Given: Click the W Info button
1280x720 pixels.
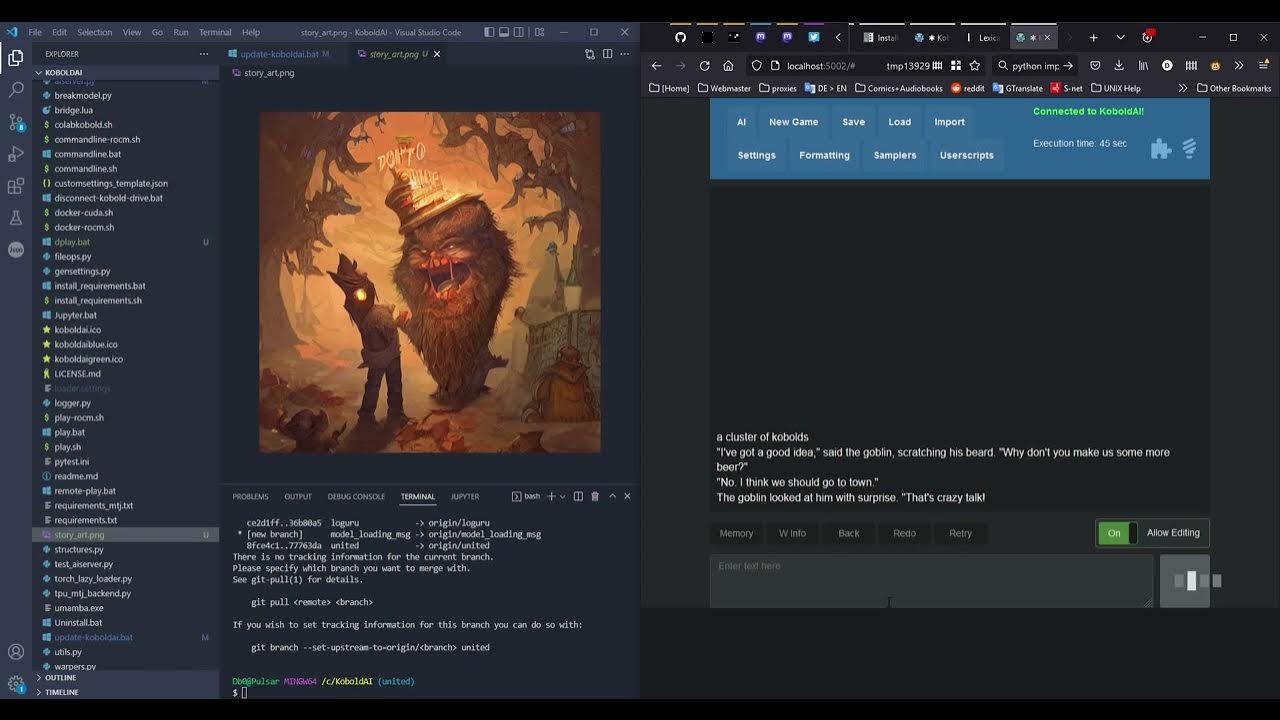Looking at the screenshot, I should point(792,533).
